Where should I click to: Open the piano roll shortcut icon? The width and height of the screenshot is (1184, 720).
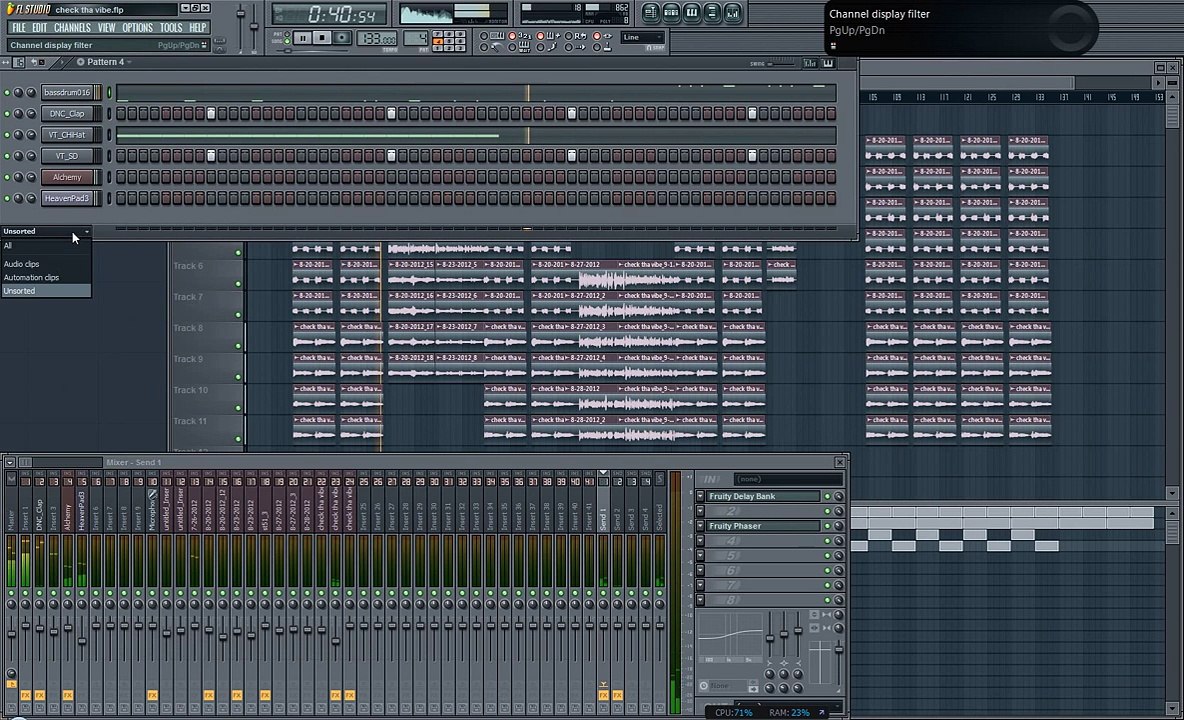pyautogui.click(x=691, y=13)
